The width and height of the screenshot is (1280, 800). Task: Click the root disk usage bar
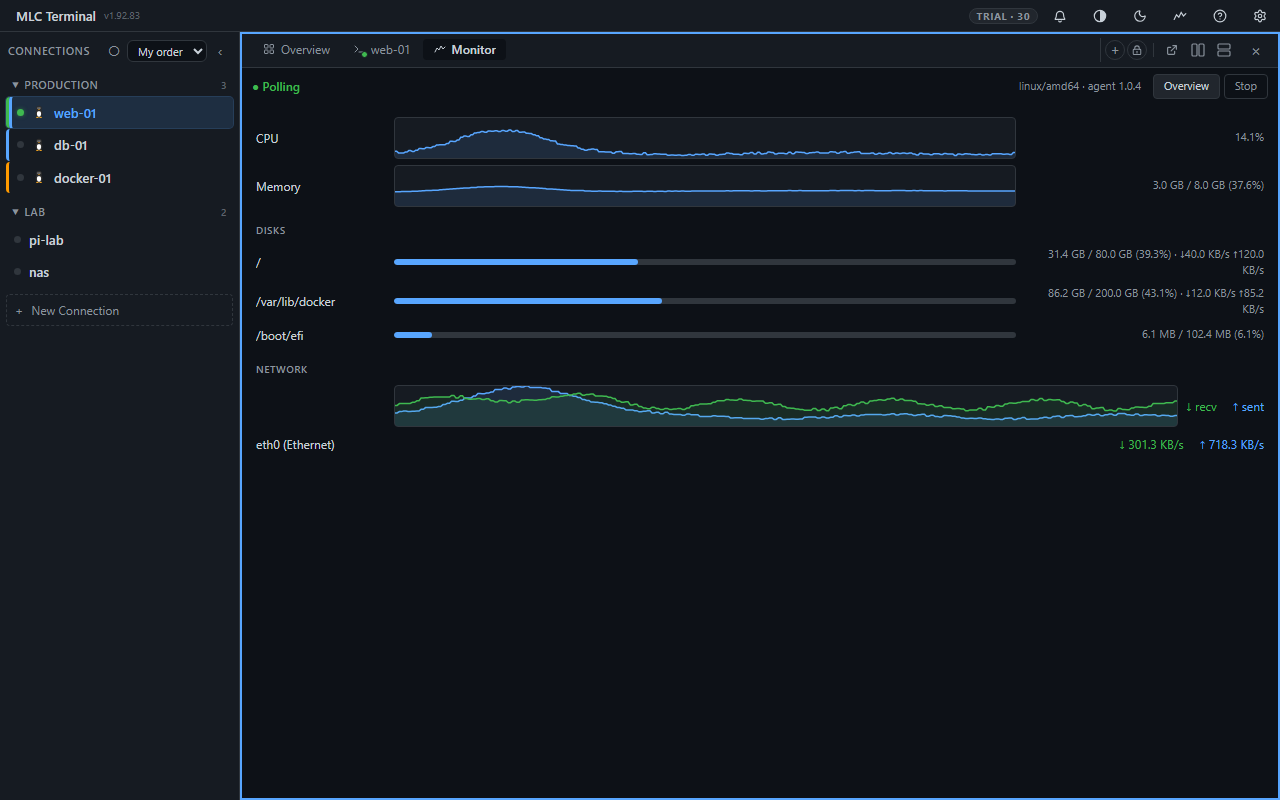pos(705,262)
